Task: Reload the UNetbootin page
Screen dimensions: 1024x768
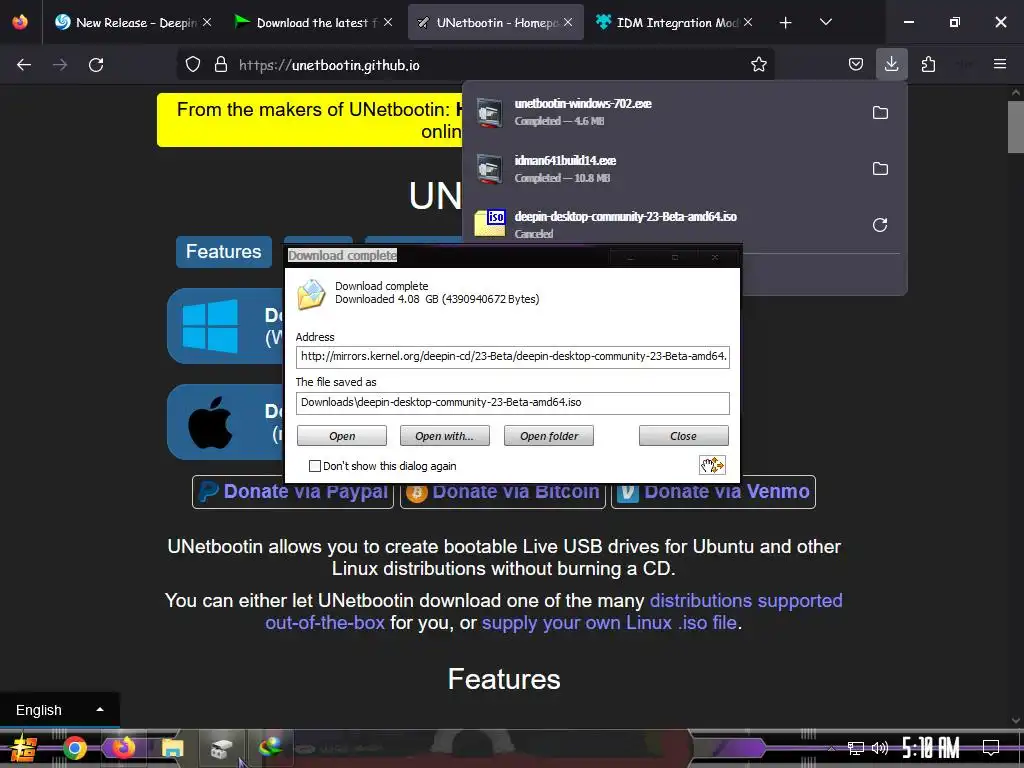Action: coord(96,65)
